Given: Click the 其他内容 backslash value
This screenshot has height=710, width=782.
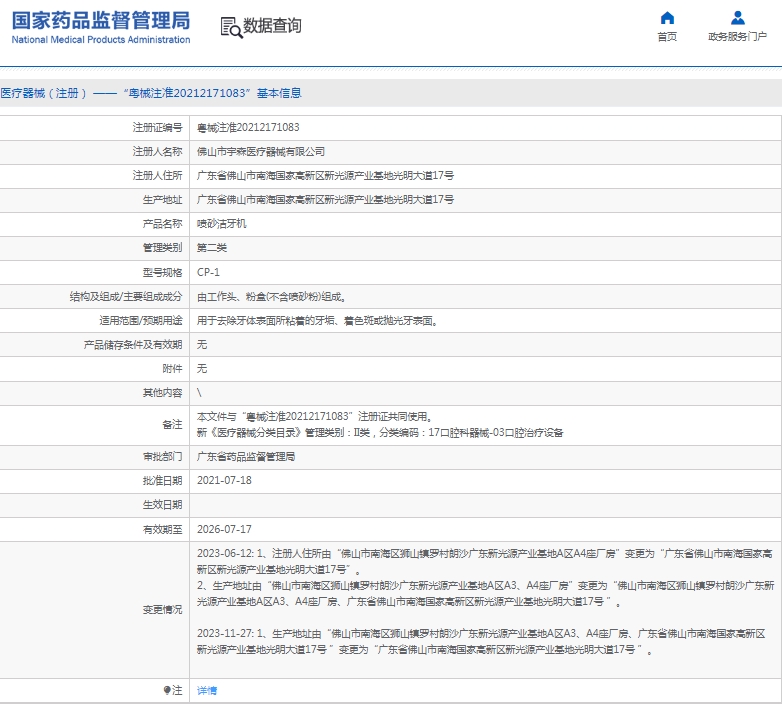Looking at the screenshot, I should point(199,393).
